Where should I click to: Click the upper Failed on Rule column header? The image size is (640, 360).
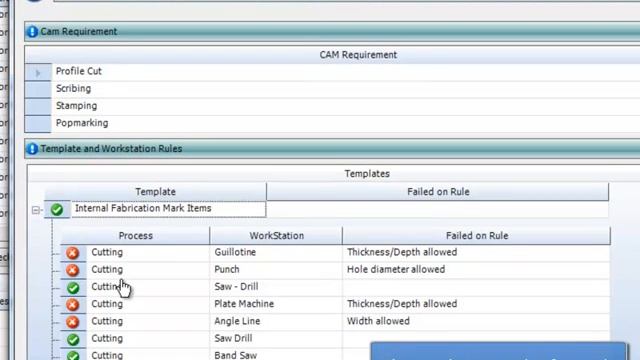[438, 191]
